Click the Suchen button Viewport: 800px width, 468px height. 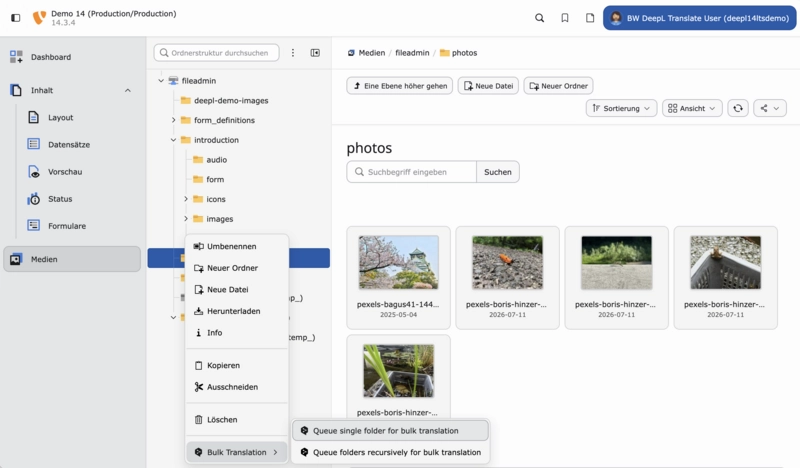497,172
